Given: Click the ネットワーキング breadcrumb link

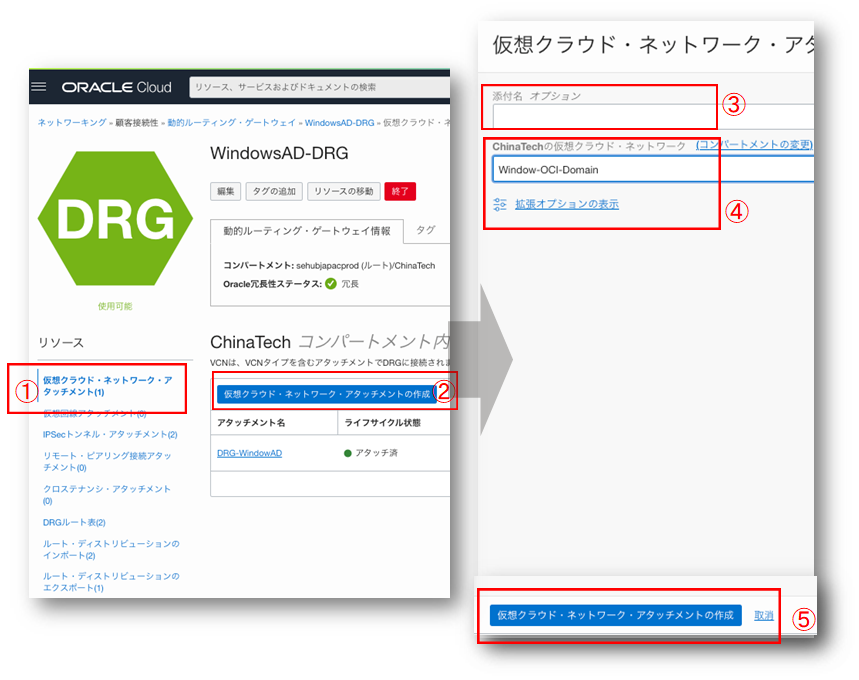Looking at the screenshot, I should pyautogui.click(x=72, y=123).
